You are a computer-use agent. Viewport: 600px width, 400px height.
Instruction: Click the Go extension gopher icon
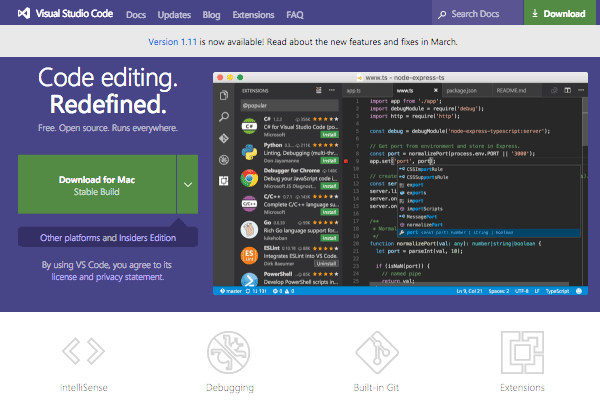click(249, 229)
